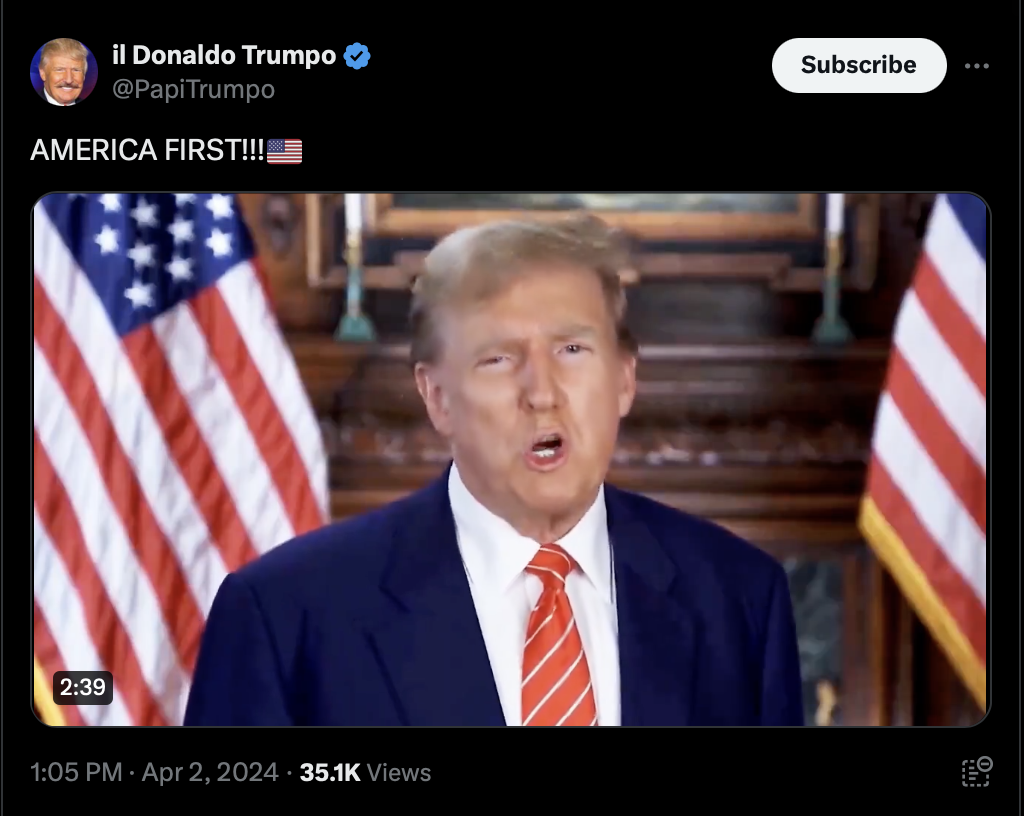Open the three-dot more options menu
Screen dimensions: 1024x816
point(976,66)
